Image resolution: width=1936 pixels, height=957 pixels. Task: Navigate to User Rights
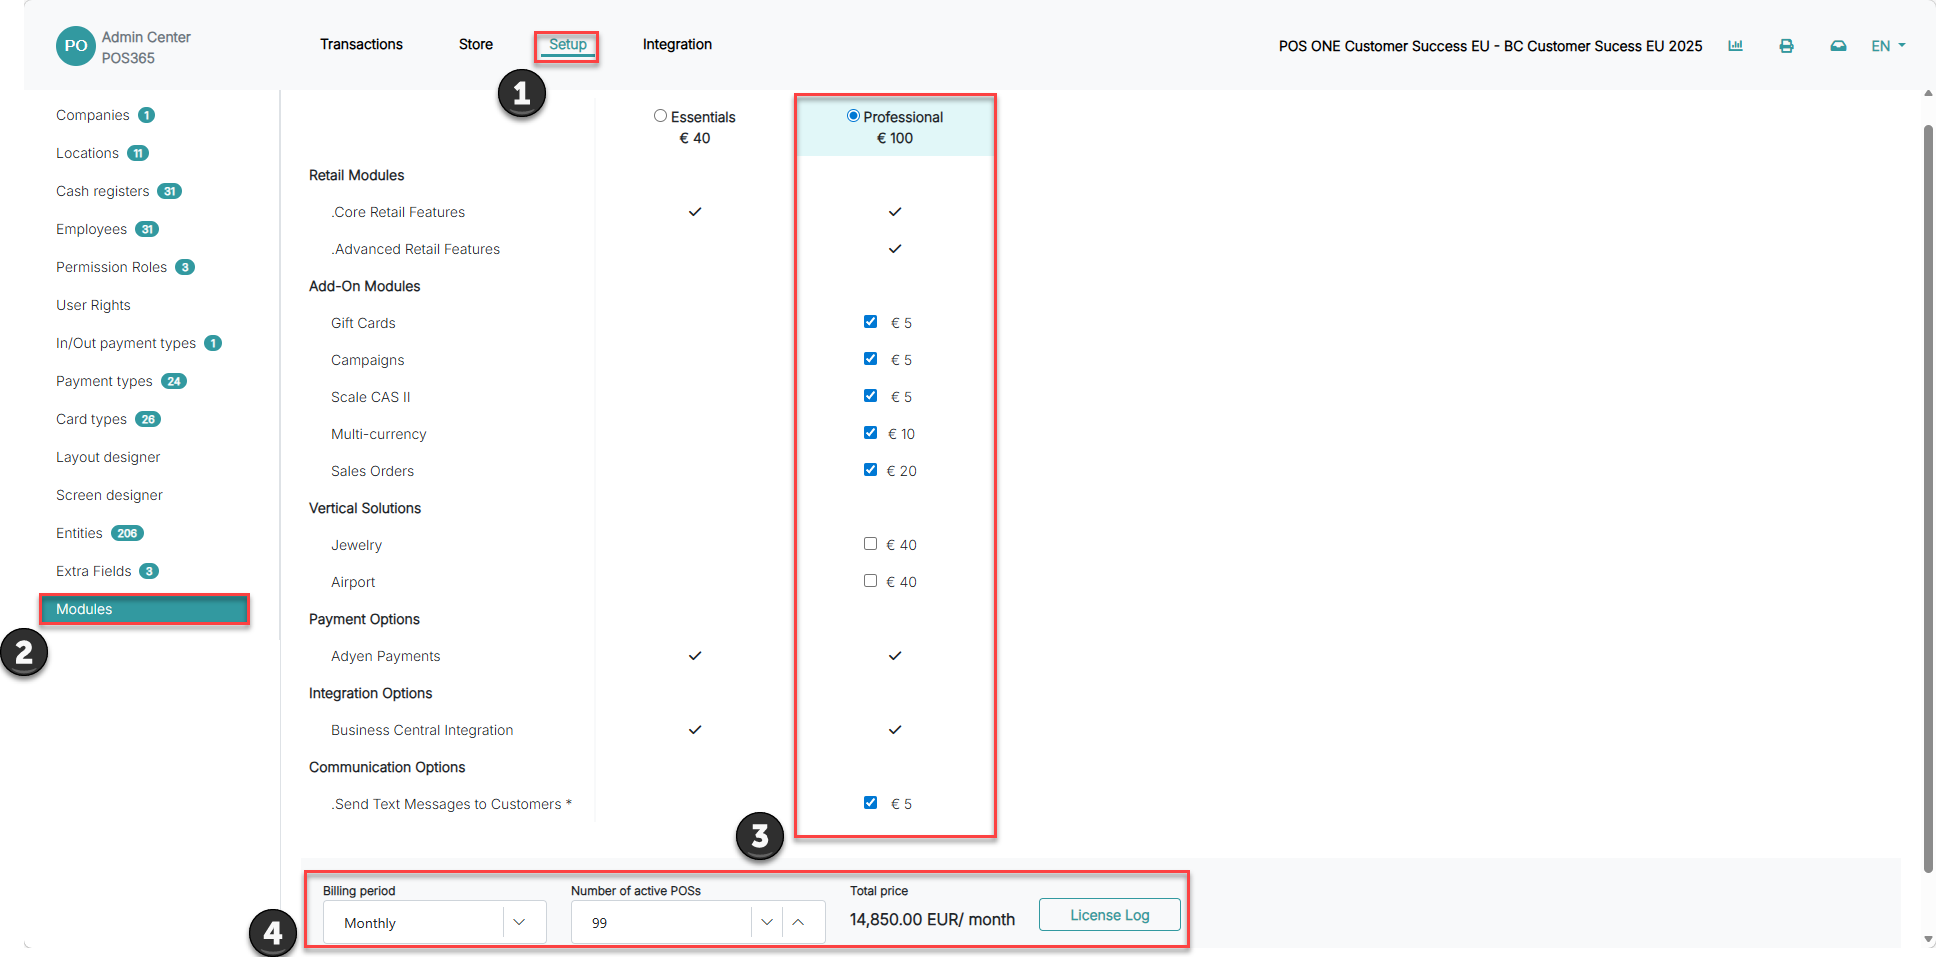point(93,305)
